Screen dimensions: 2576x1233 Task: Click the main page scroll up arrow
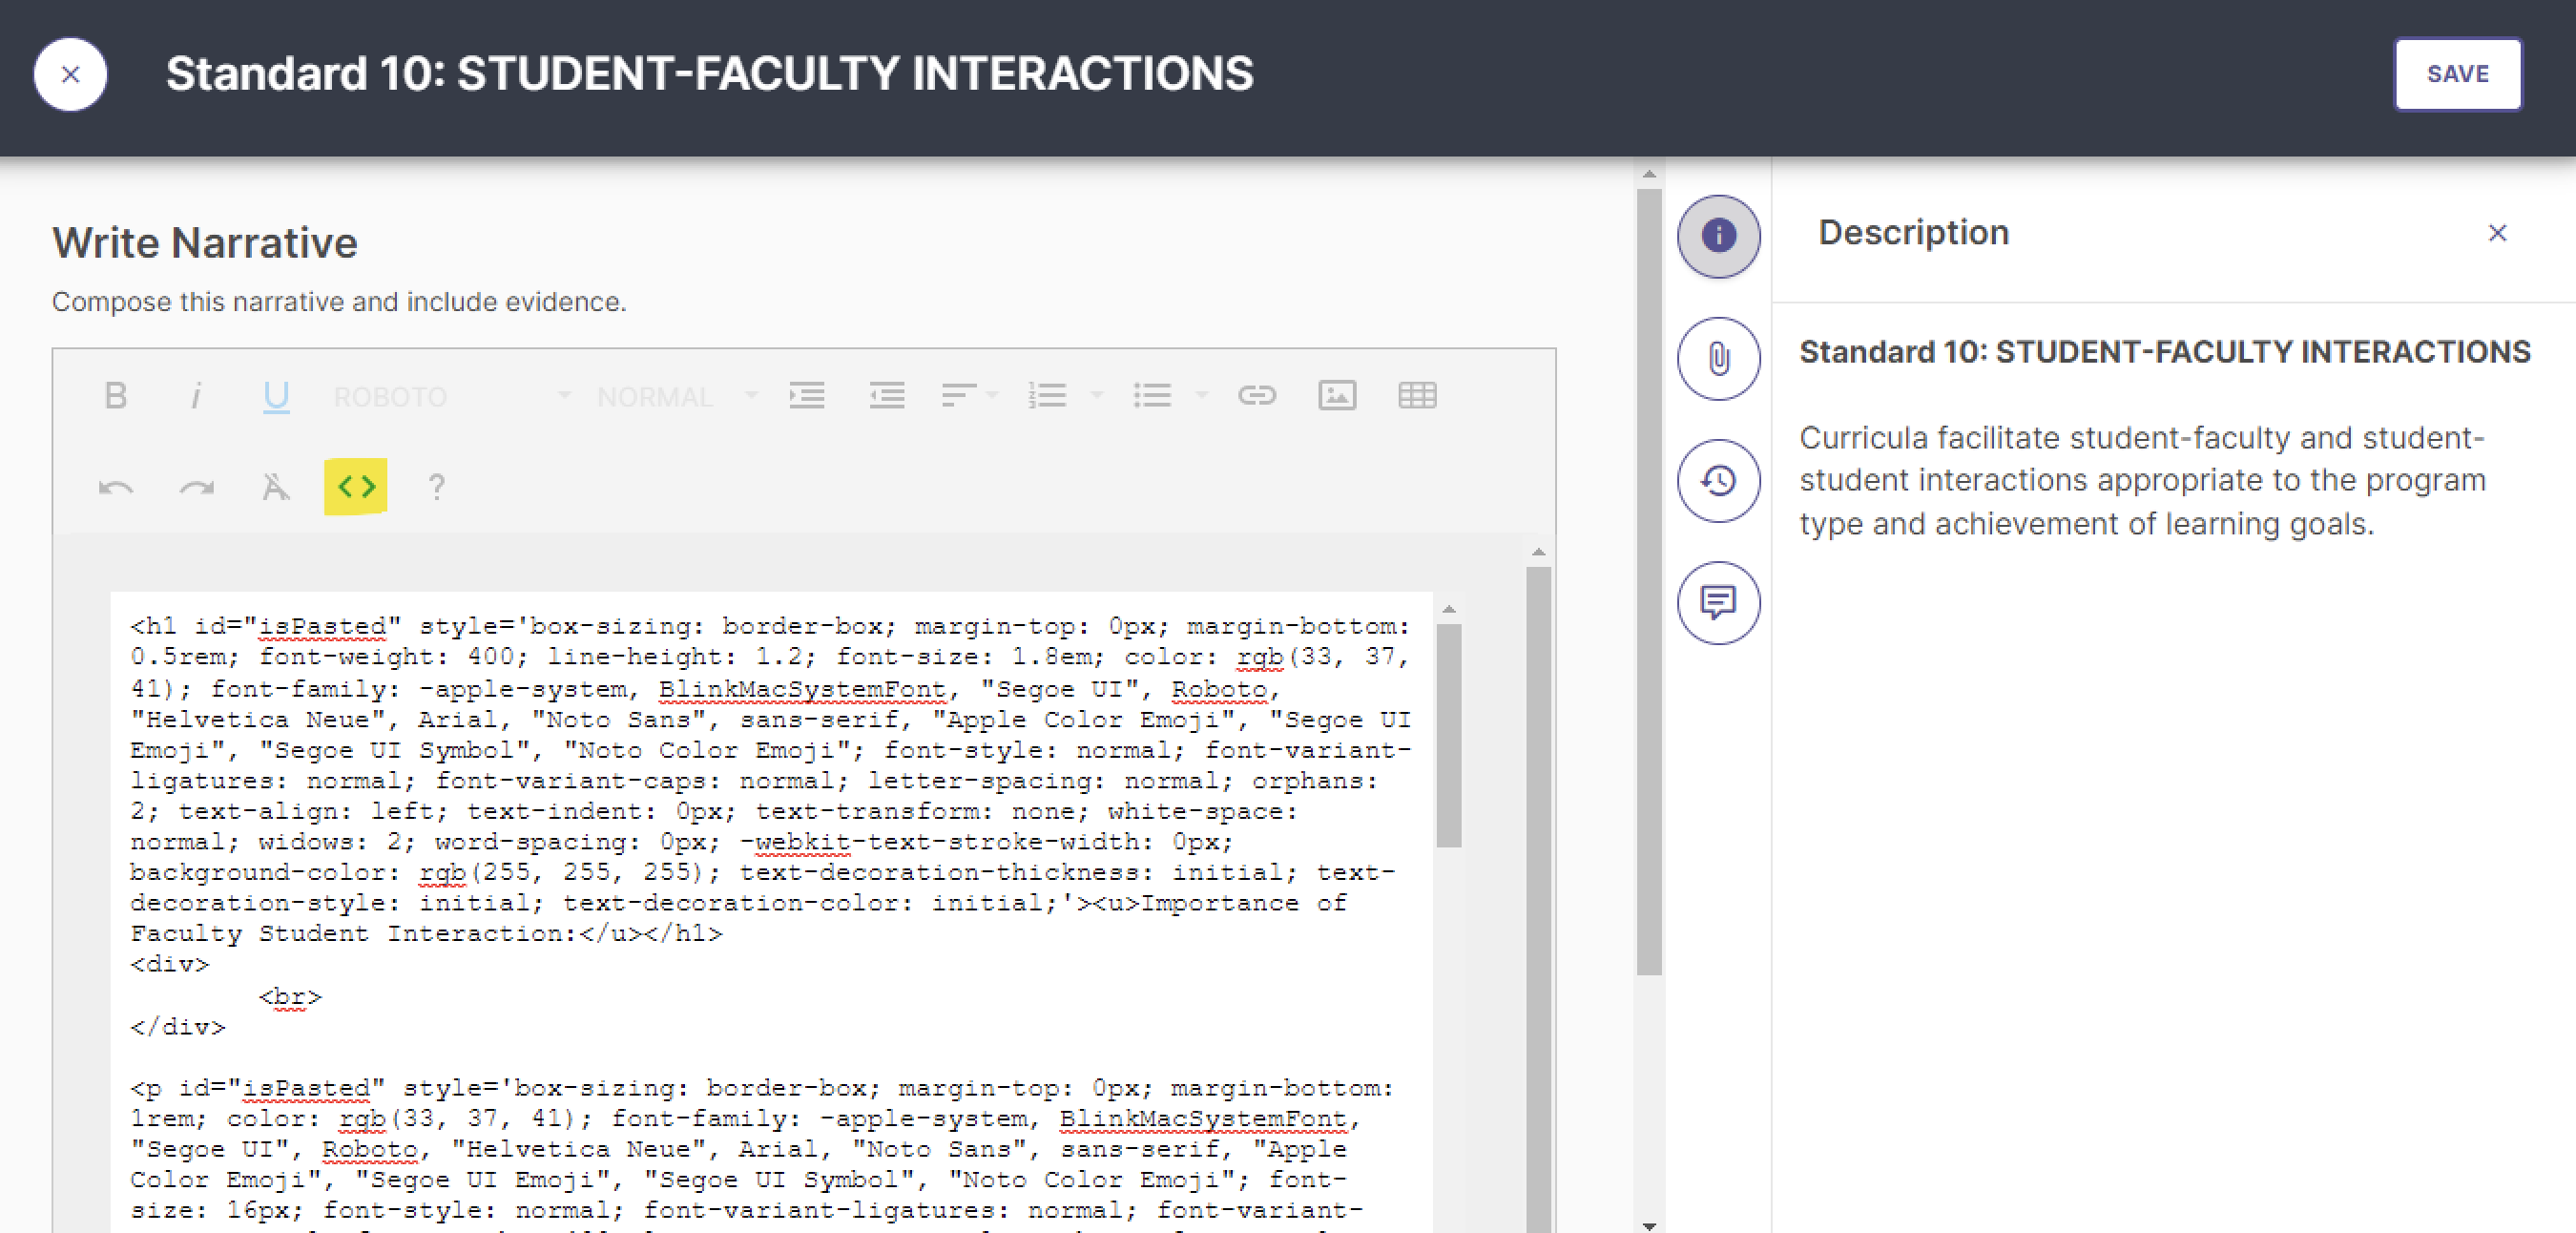1649,174
